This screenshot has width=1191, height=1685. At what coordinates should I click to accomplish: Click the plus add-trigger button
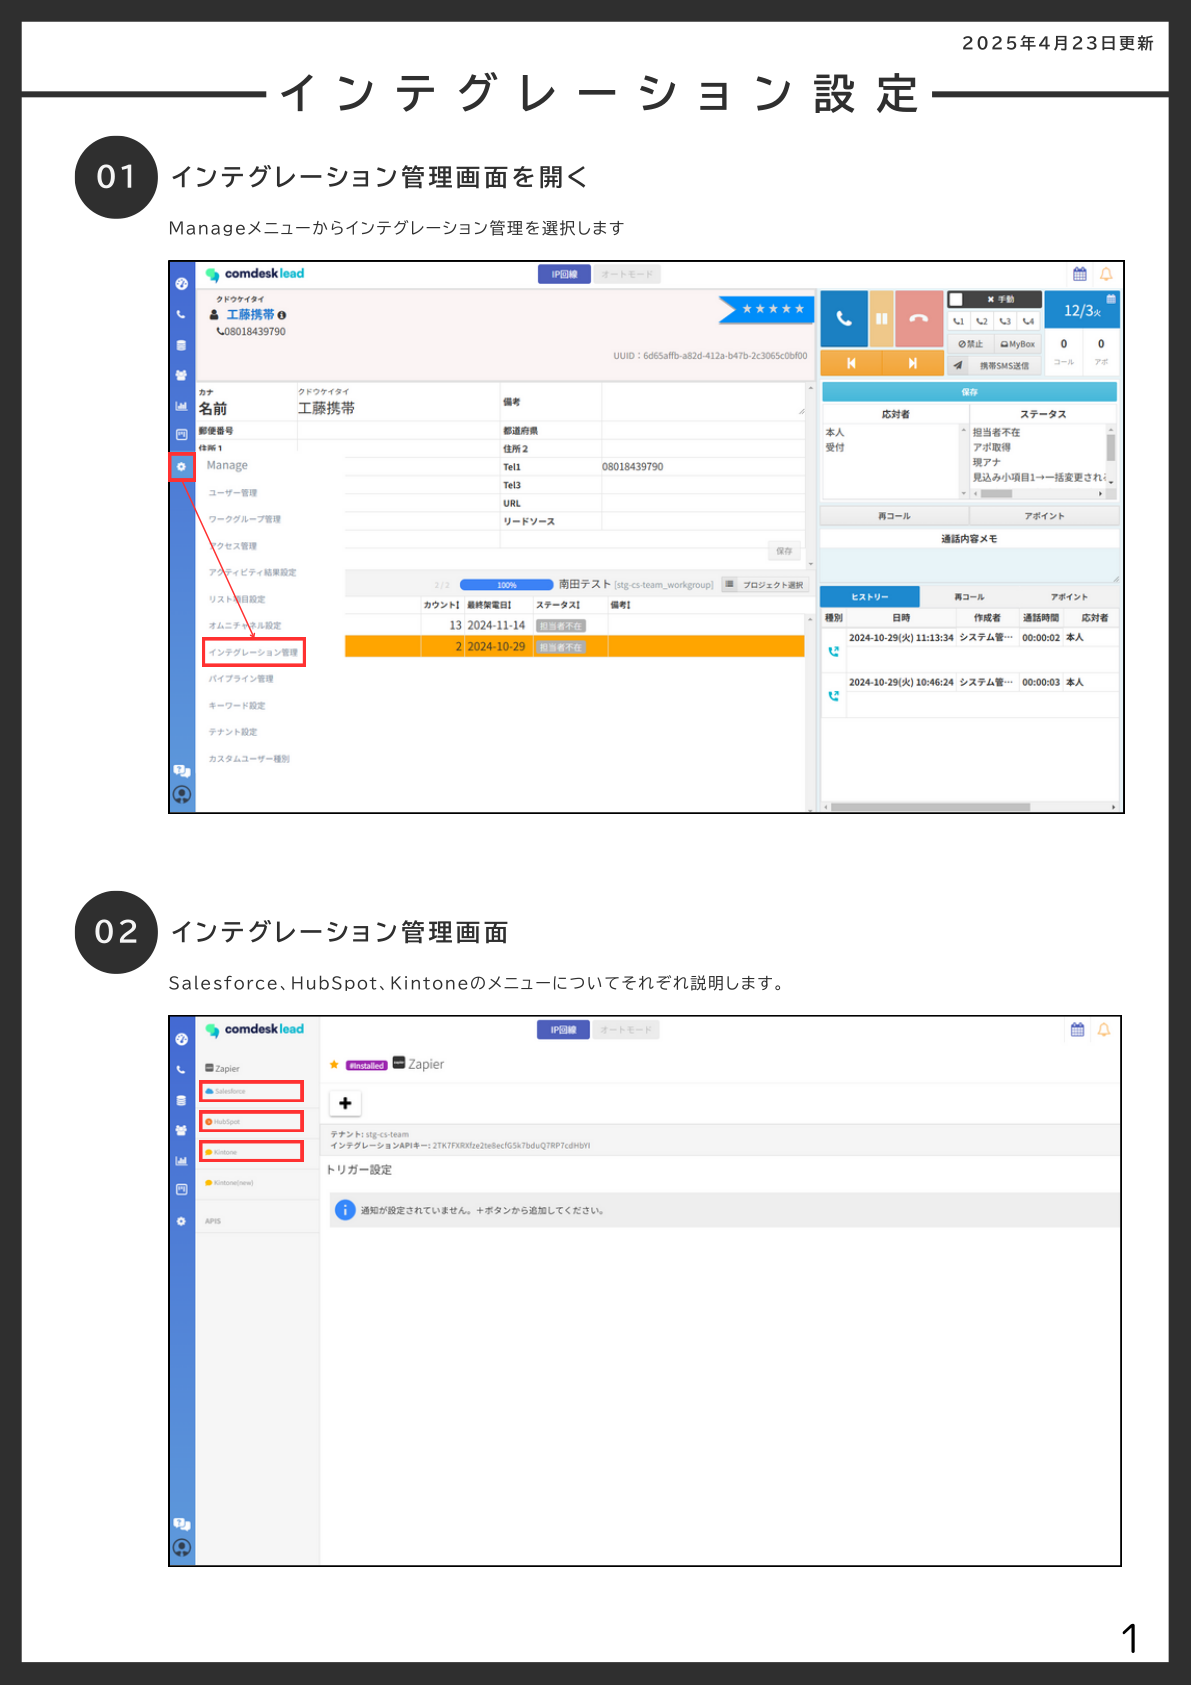click(x=345, y=1103)
